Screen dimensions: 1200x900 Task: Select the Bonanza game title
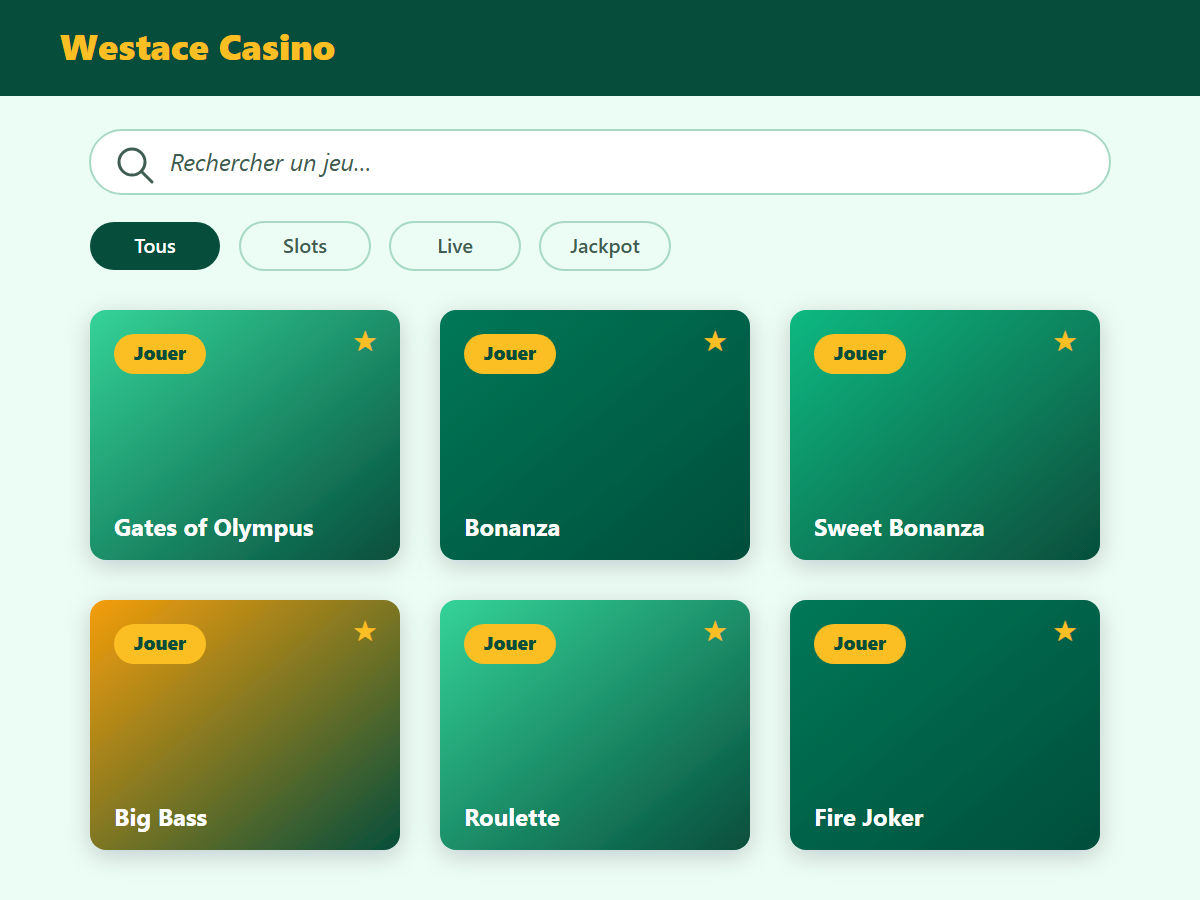pos(512,528)
